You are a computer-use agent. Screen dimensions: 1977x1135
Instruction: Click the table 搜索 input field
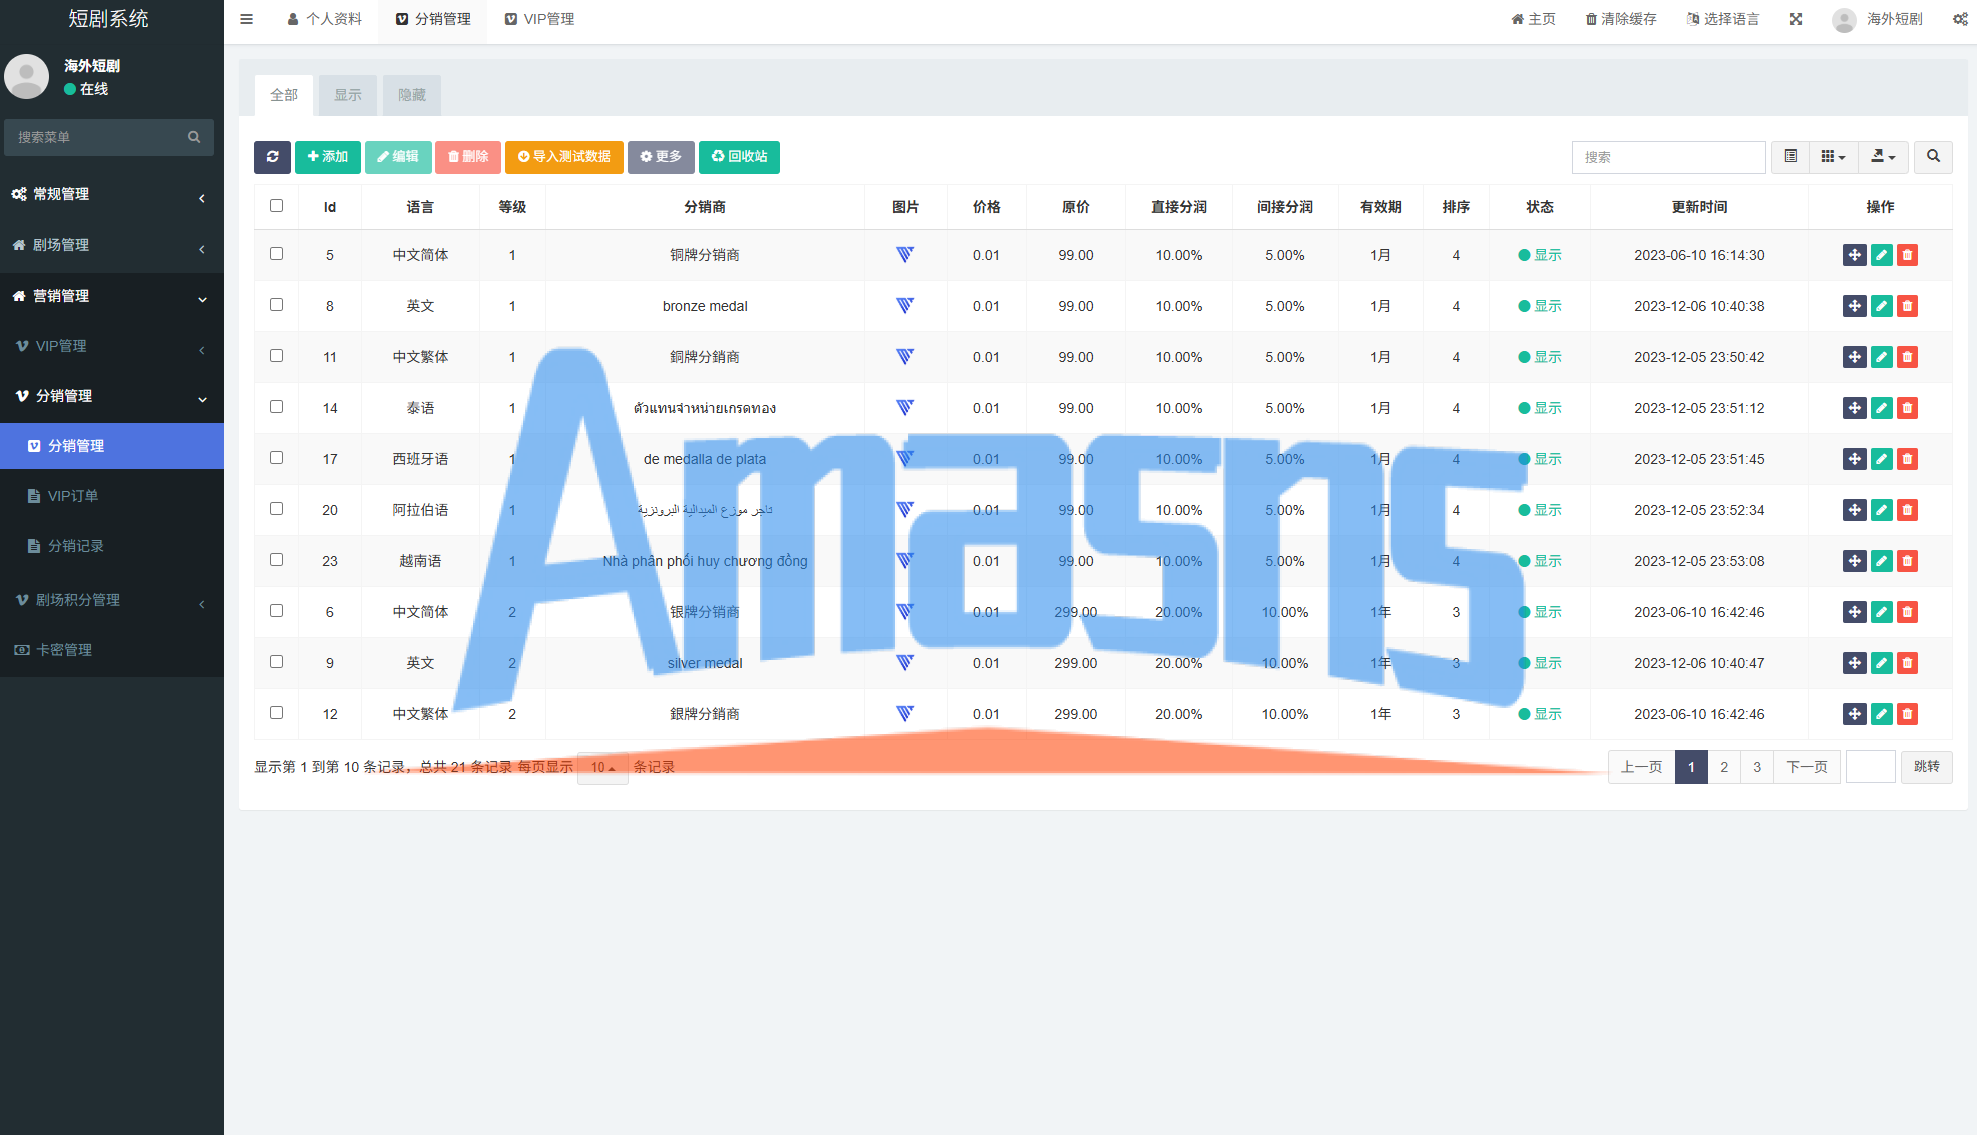1667,157
